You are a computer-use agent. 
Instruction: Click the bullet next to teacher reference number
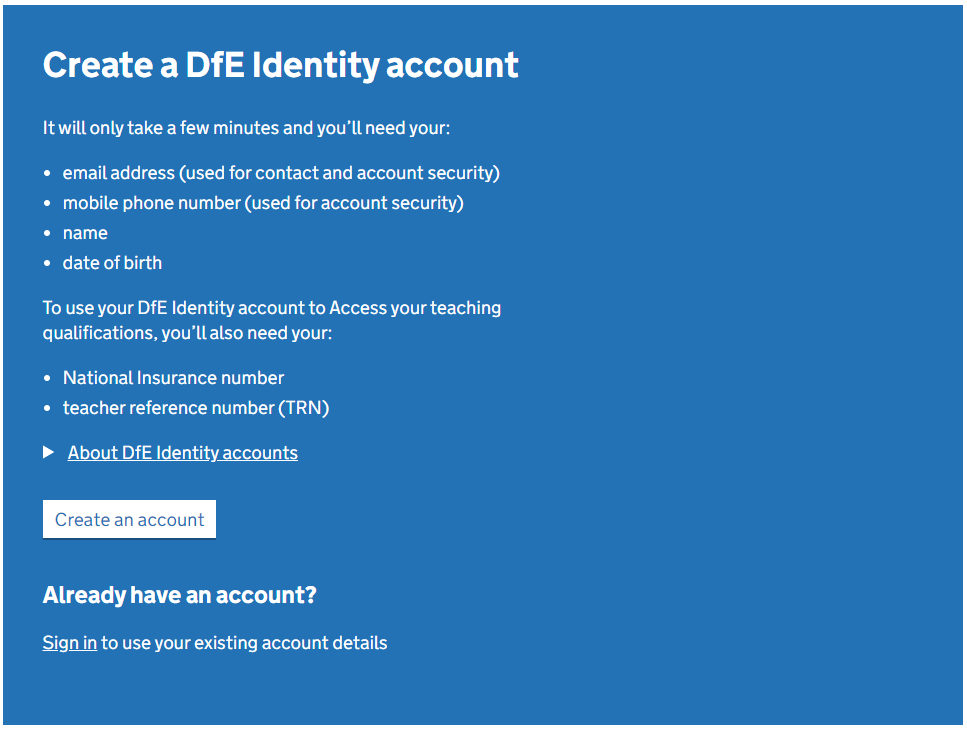tap(46, 407)
